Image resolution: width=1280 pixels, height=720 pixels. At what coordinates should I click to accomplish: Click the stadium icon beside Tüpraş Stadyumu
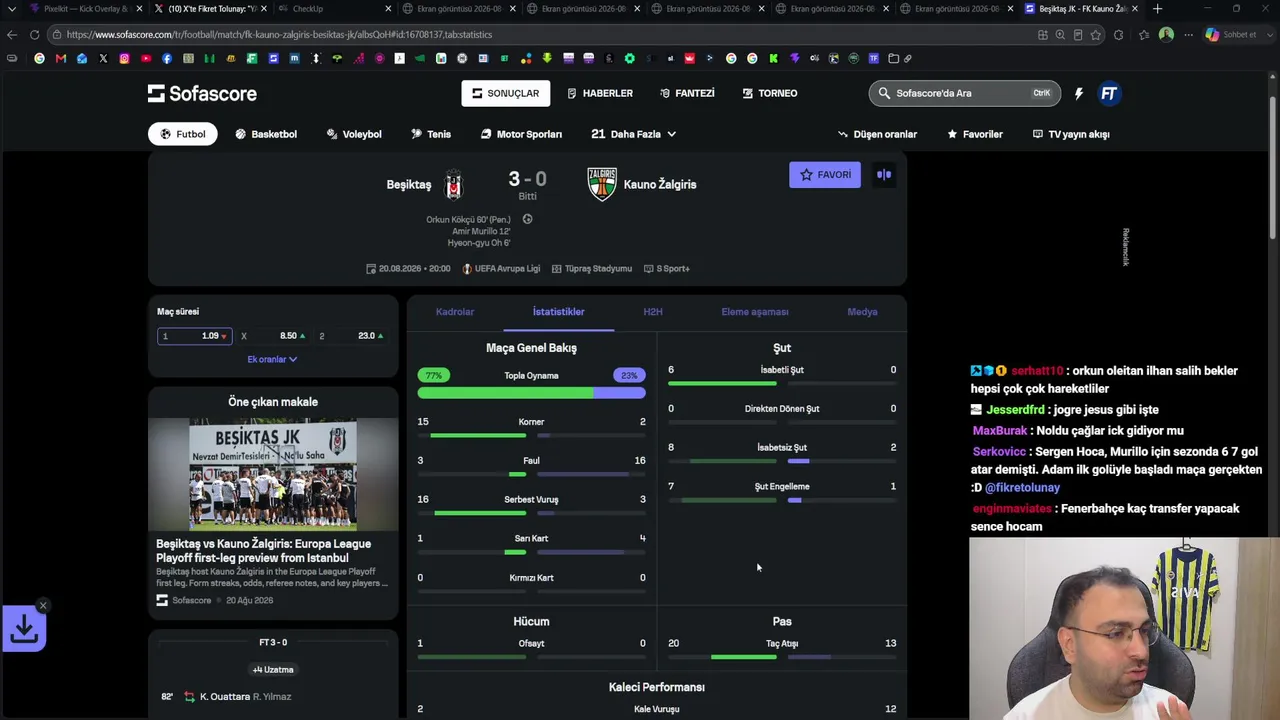[557, 268]
